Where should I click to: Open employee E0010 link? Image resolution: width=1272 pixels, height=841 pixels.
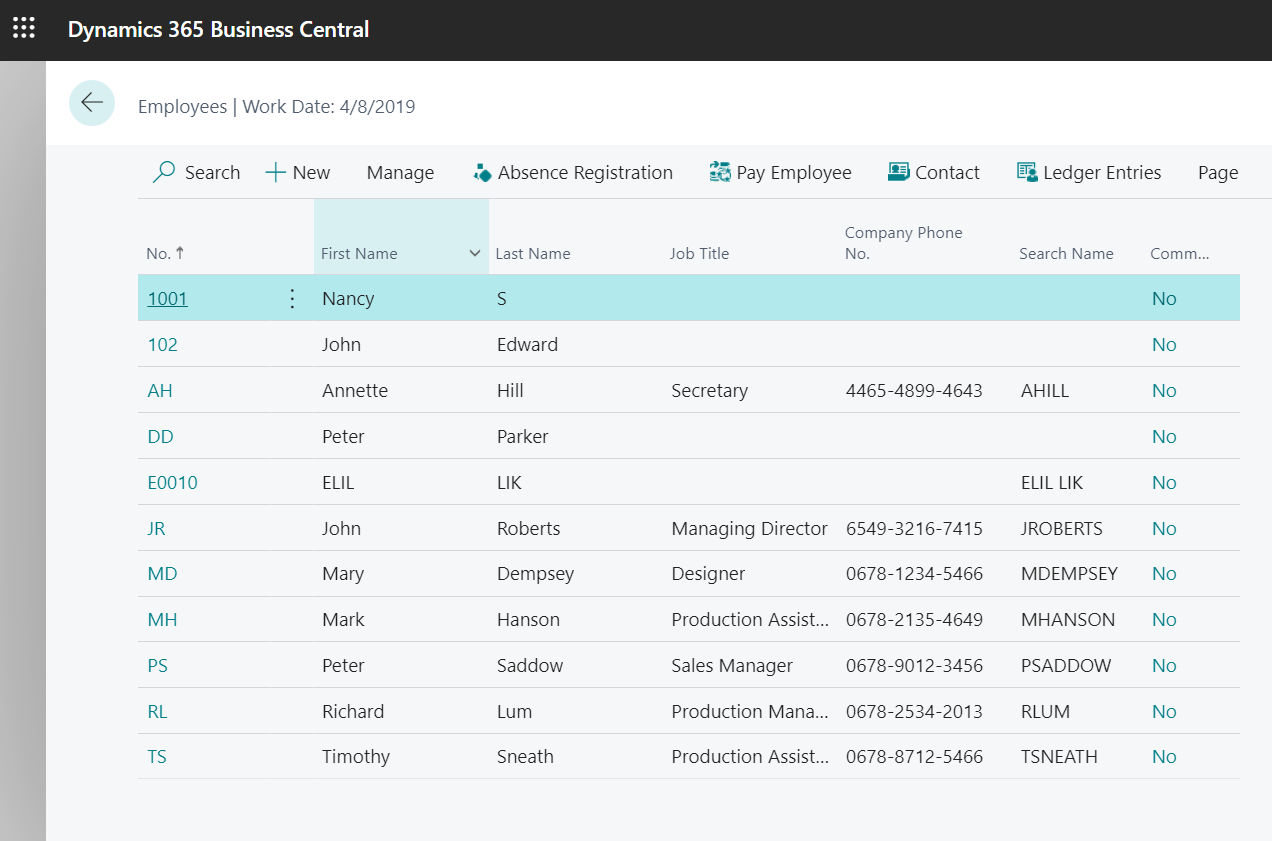coord(173,483)
